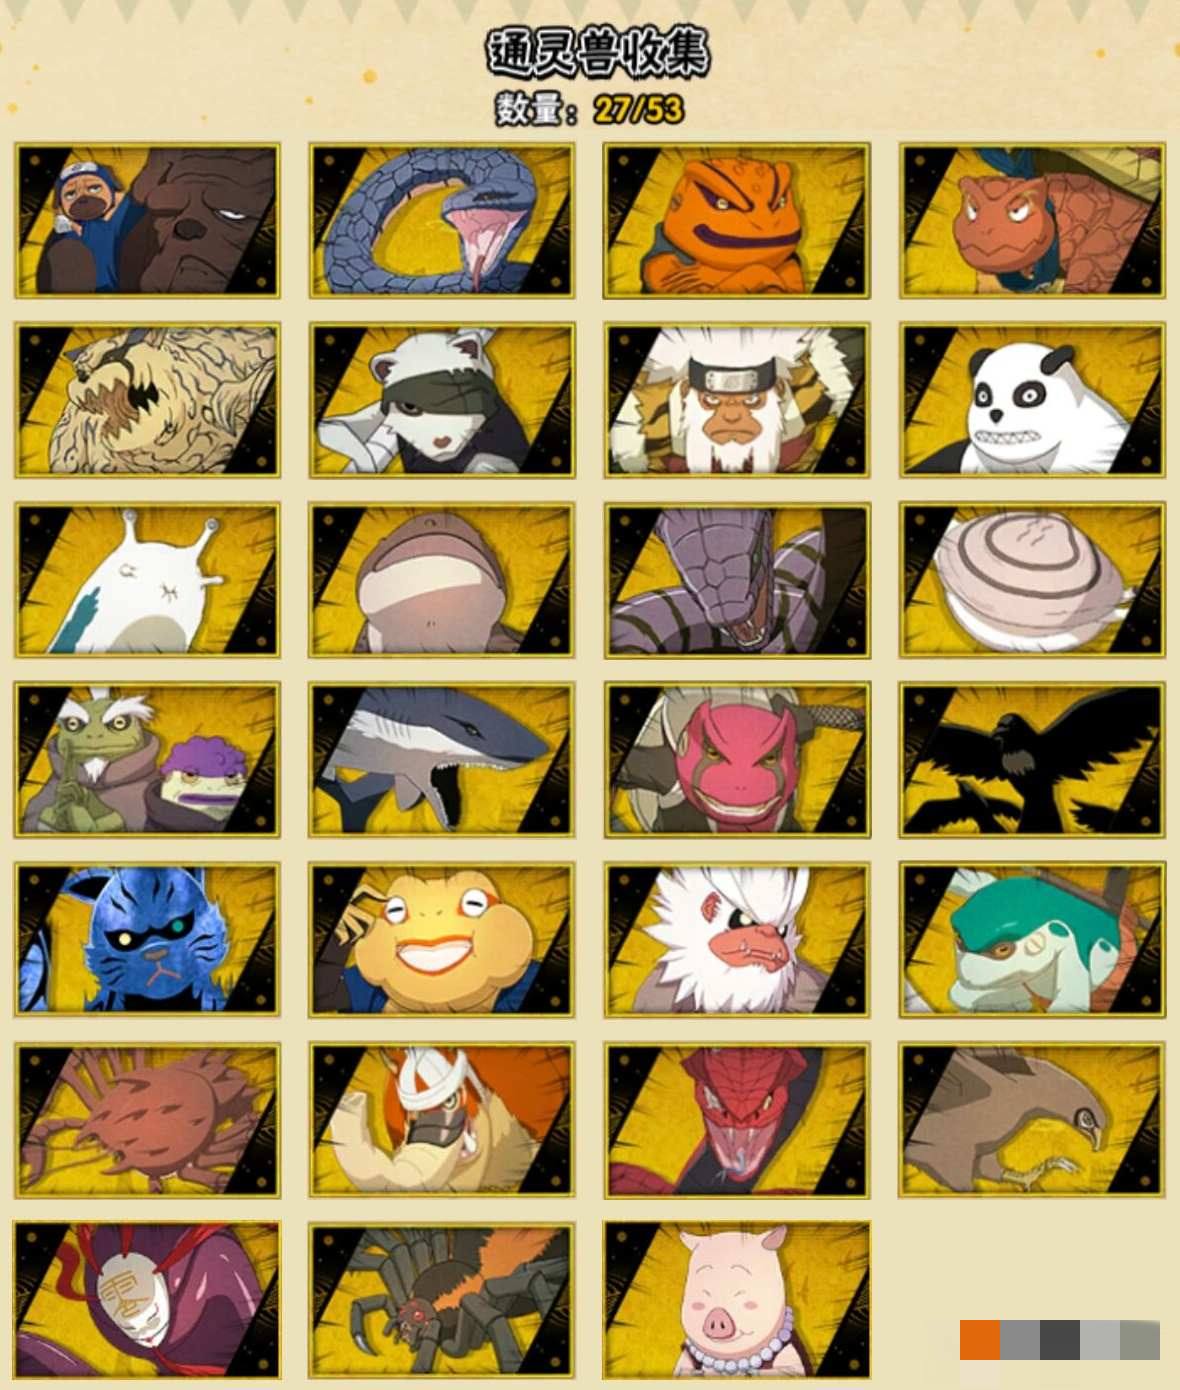Image resolution: width=1180 pixels, height=1390 pixels.
Task: Click the orange color block at bottom right
Action: [x=979, y=1340]
